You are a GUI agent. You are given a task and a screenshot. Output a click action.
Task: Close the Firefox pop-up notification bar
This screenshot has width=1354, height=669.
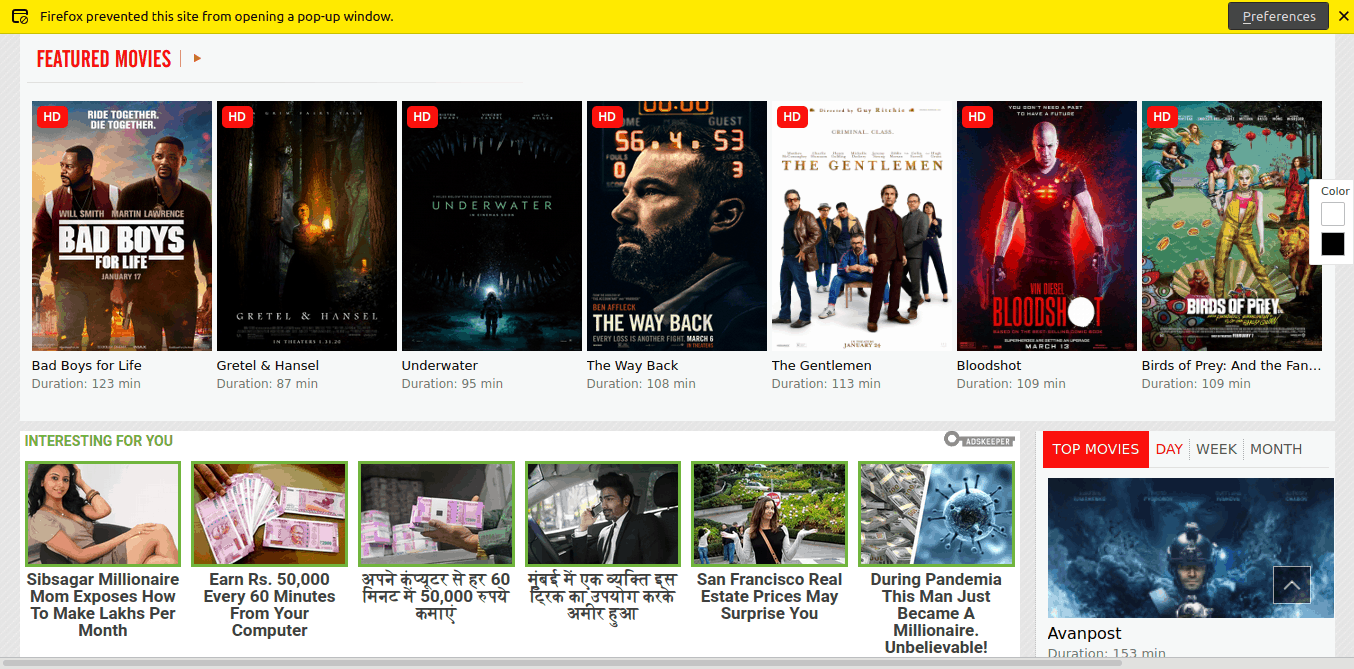(1341, 16)
